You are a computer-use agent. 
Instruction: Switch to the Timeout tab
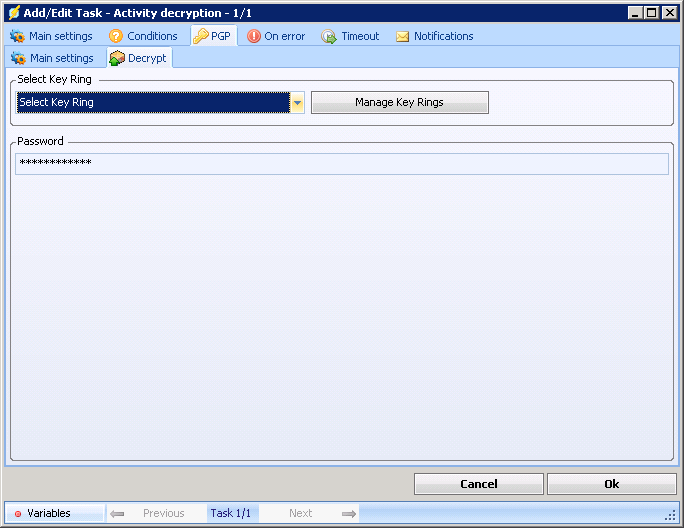click(360, 36)
